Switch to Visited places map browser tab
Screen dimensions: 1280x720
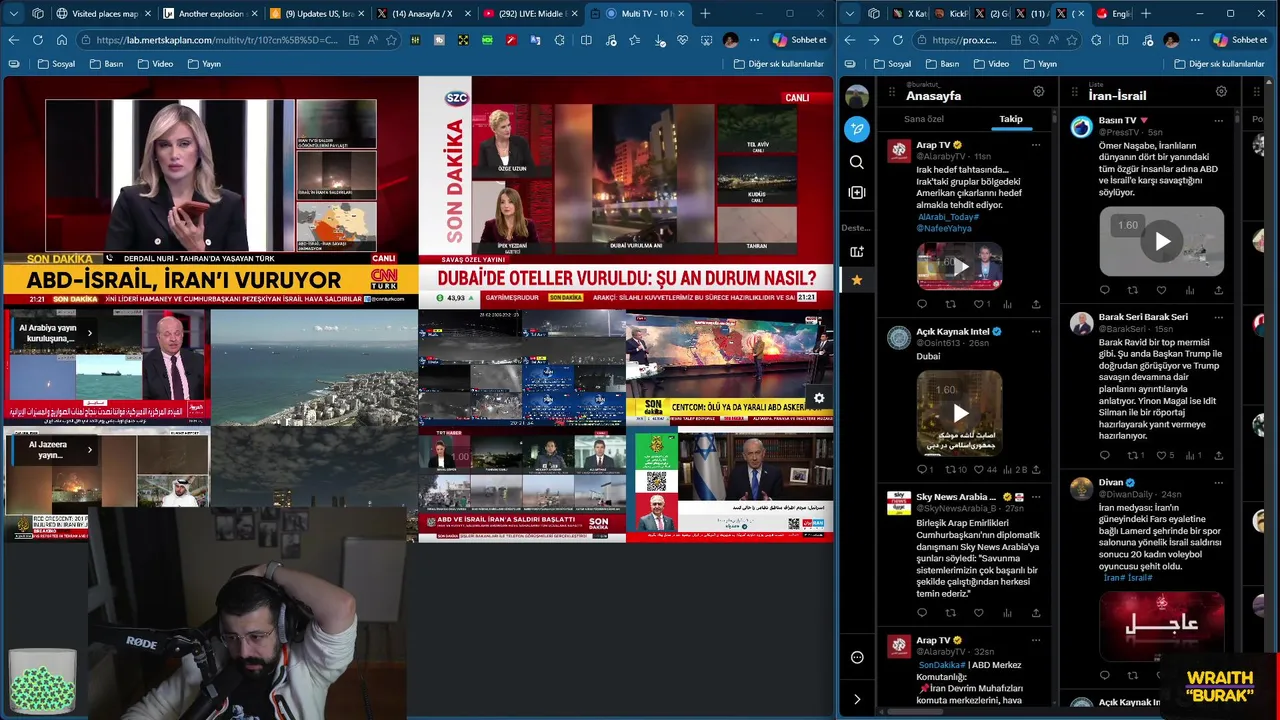coord(103,14)
